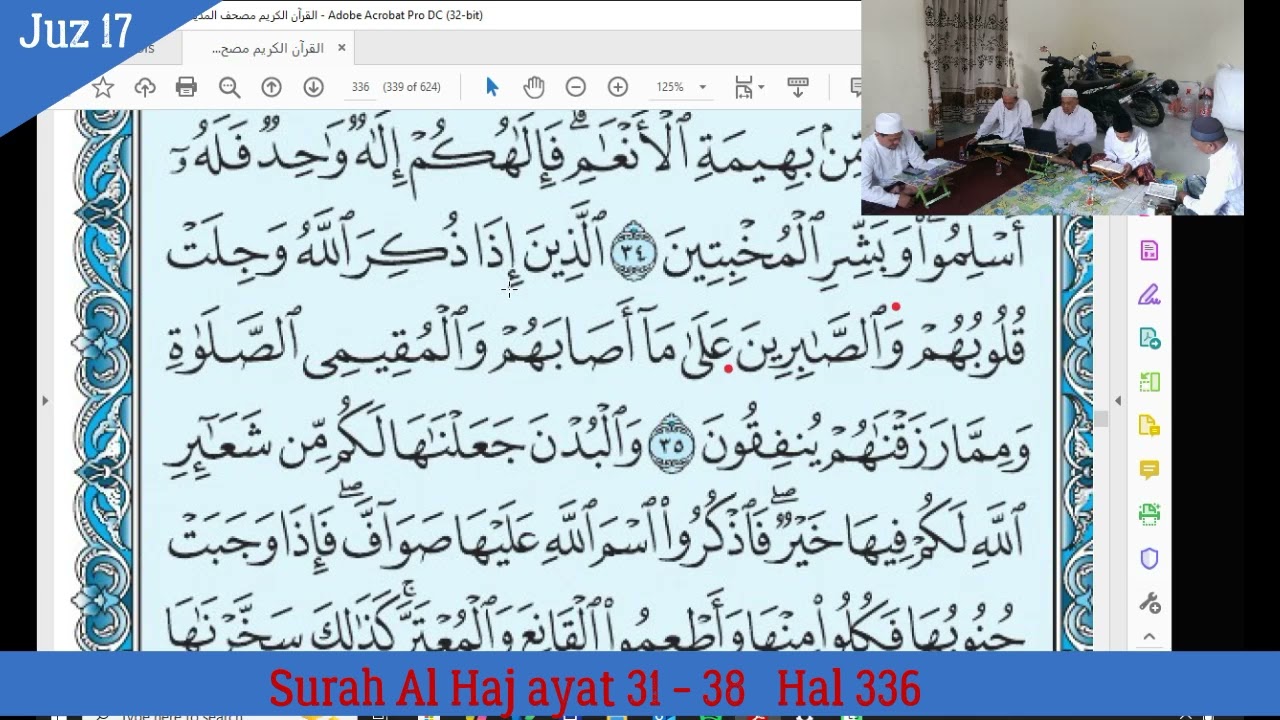This screenshot has height=720, width=1280.
Task: Click the scrolling mode keyboard icon
Action: tap(797, 87)
